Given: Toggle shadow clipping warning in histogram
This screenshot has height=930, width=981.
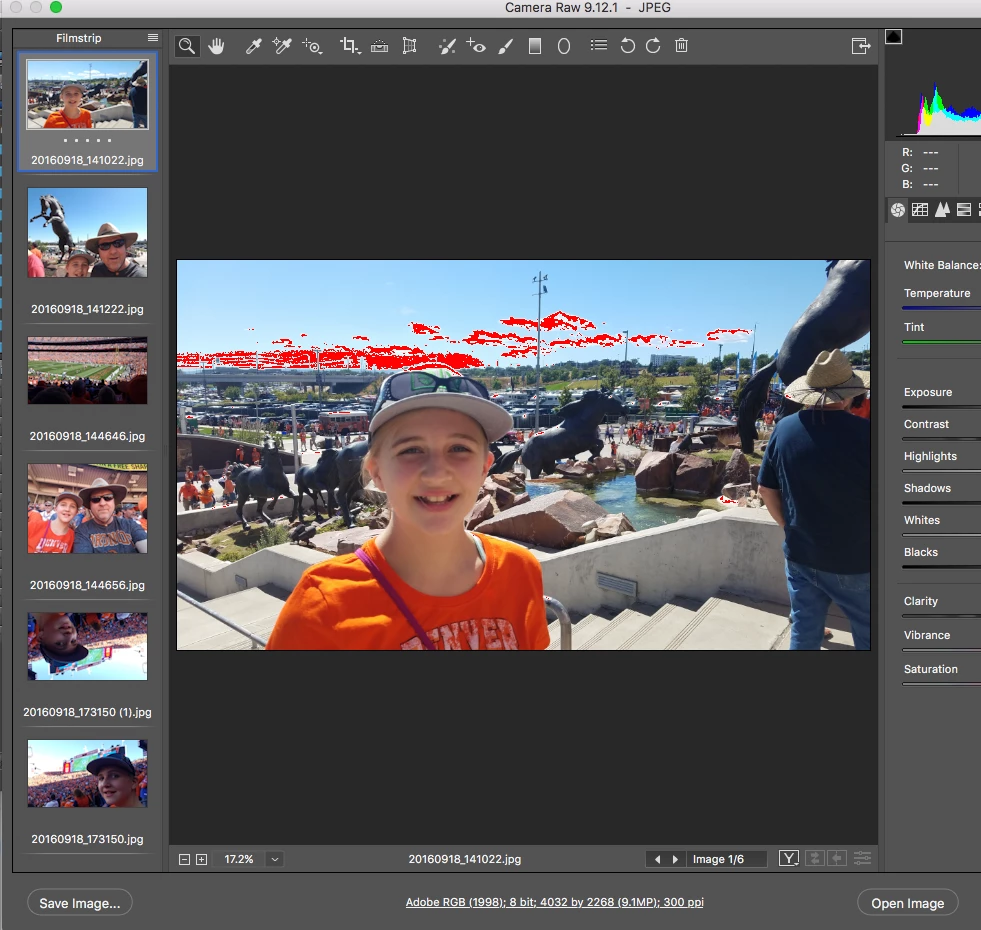Looking at the screenshot, I should click(x=893, y=36).
